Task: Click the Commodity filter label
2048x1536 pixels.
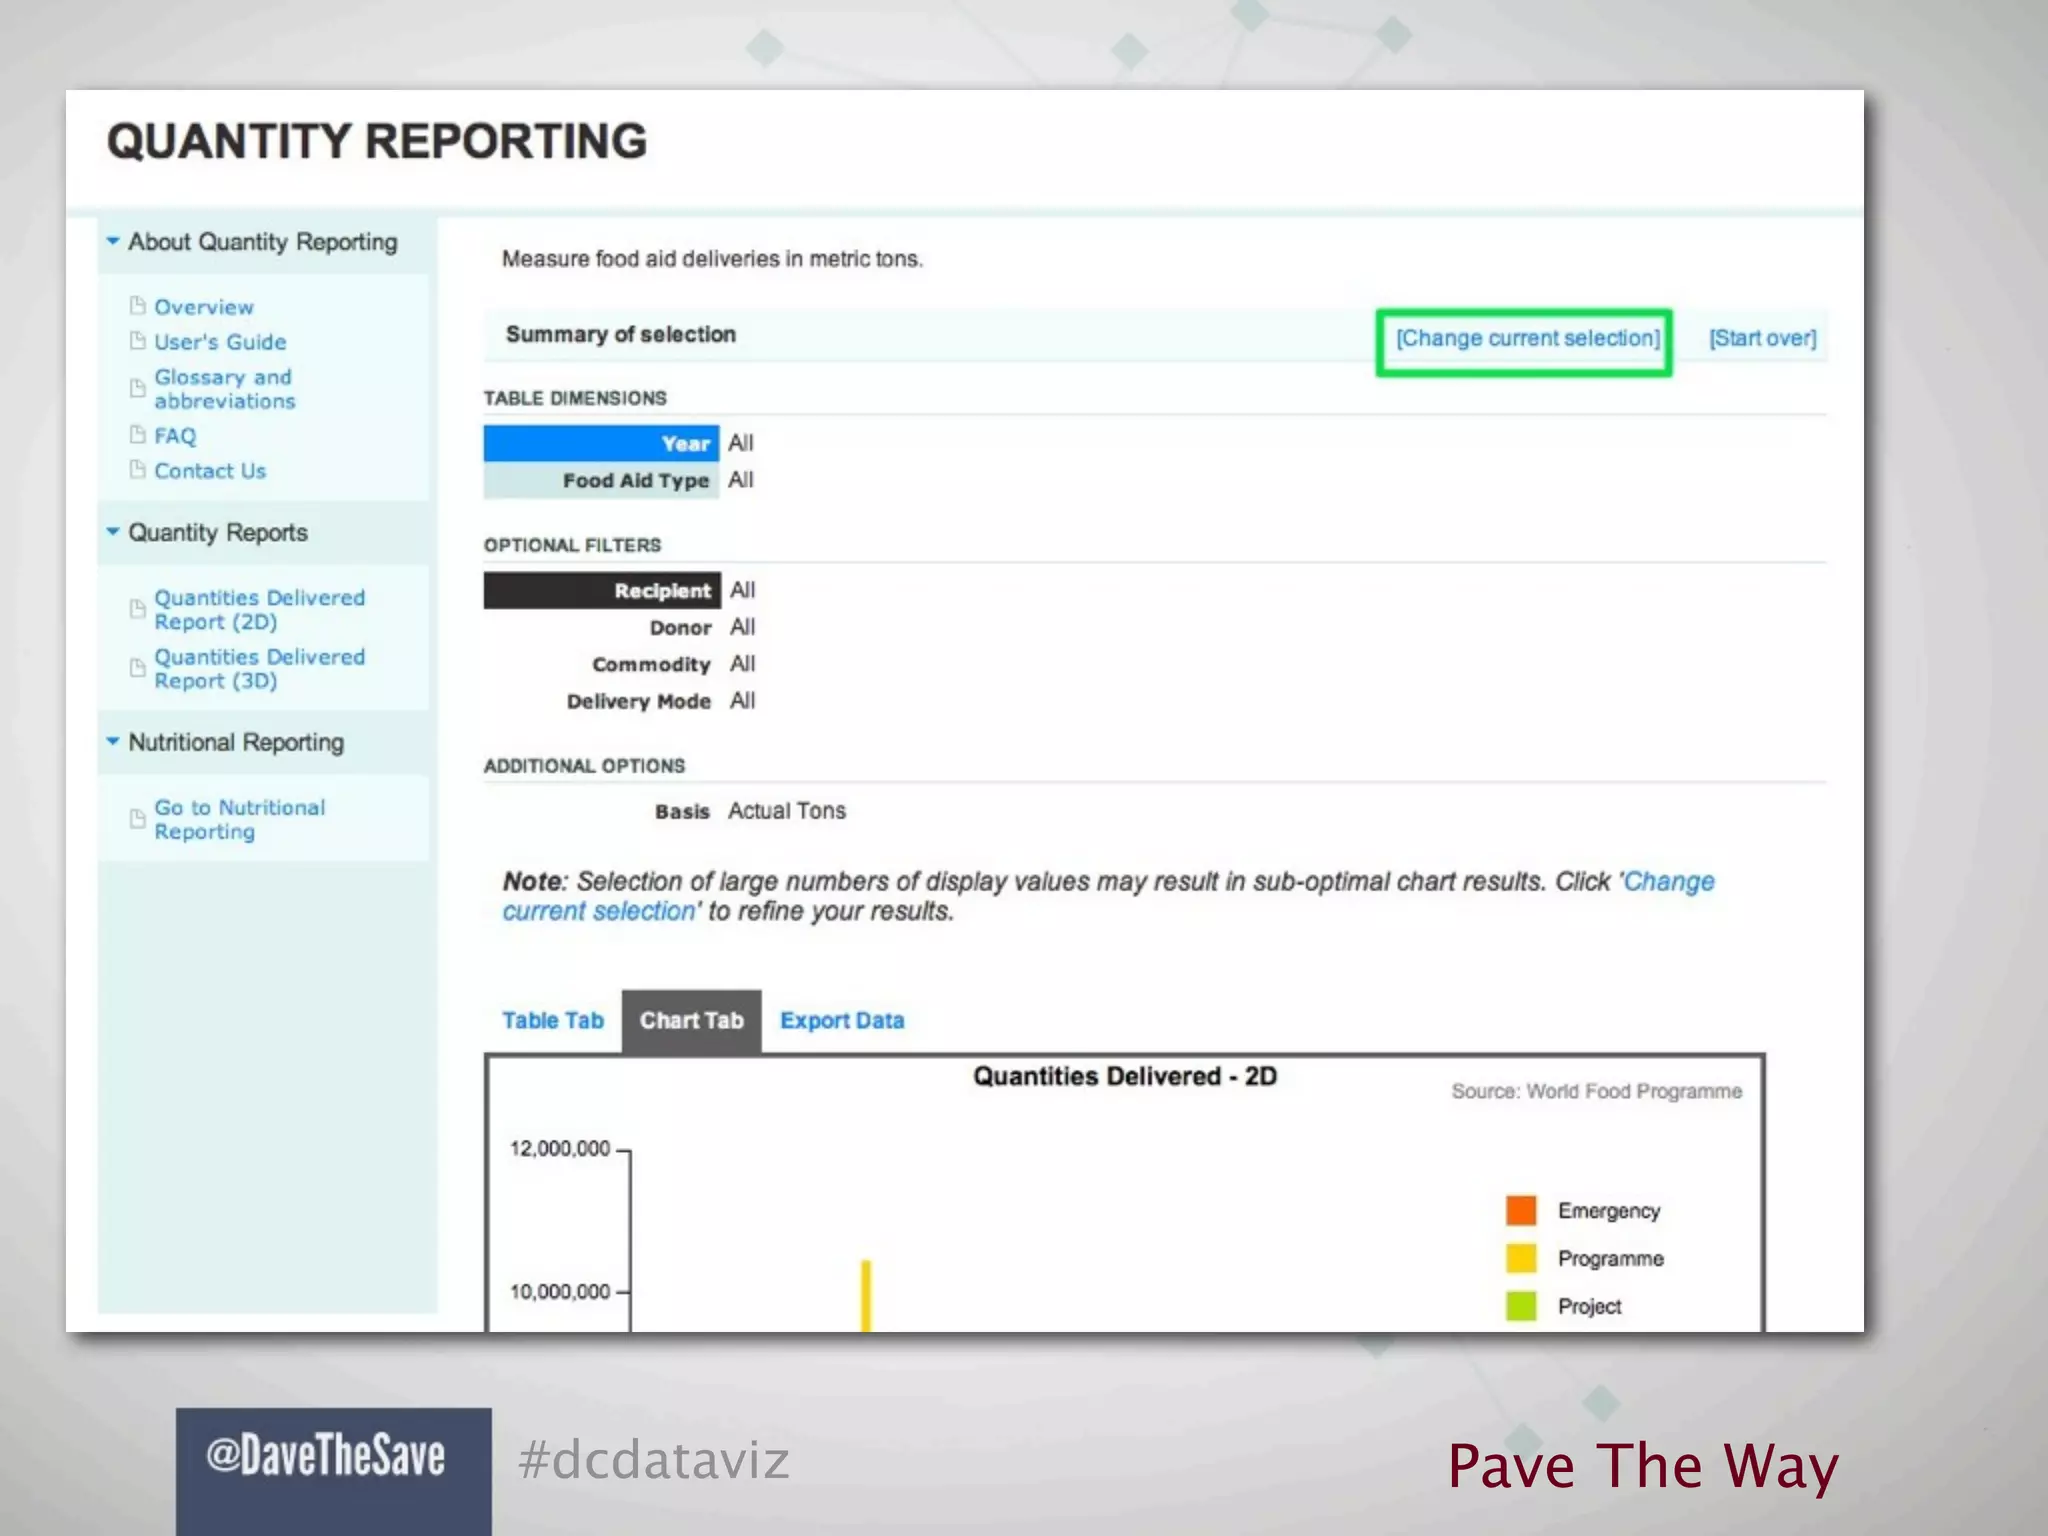Action: (651, 665)
